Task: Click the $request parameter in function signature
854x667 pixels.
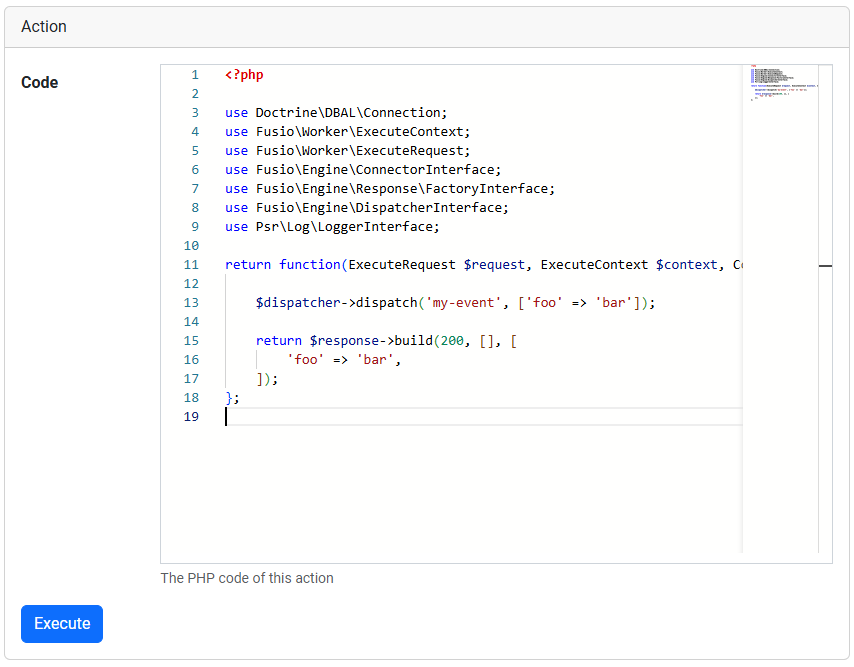Action: (x=494, y=265)
